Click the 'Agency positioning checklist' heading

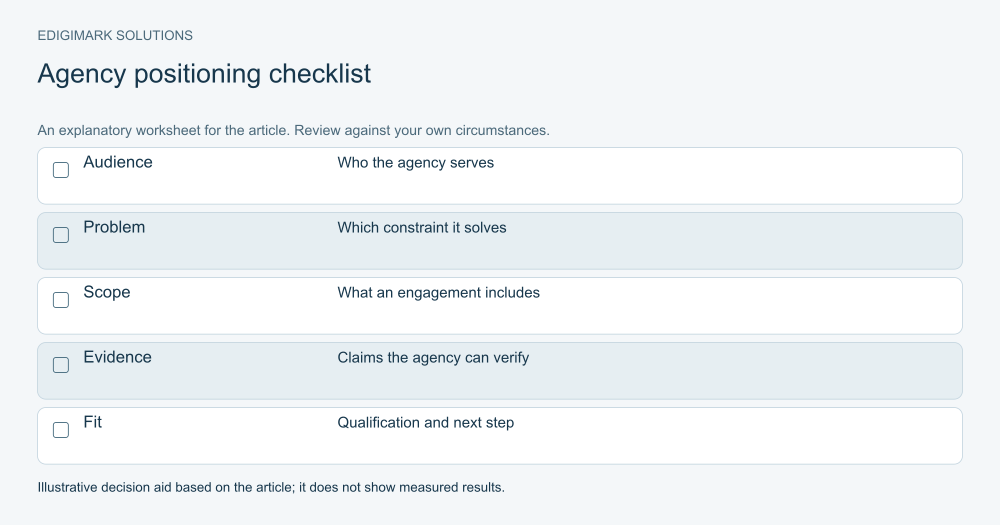point(204,74)
